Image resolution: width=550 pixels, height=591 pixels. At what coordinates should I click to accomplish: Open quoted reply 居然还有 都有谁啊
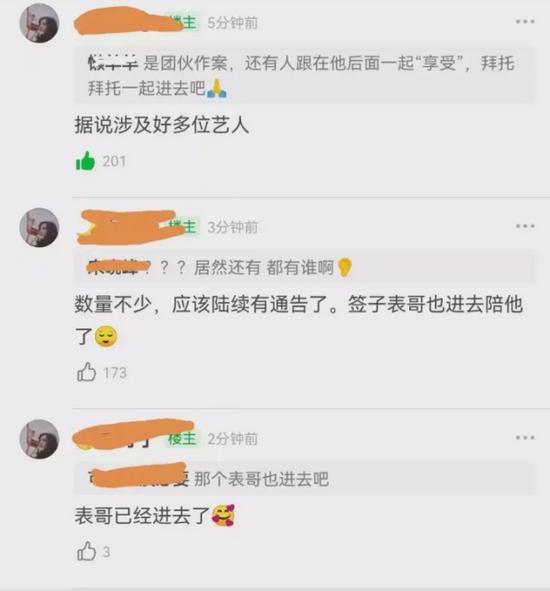pyautogui.click(x=305, y=268)
